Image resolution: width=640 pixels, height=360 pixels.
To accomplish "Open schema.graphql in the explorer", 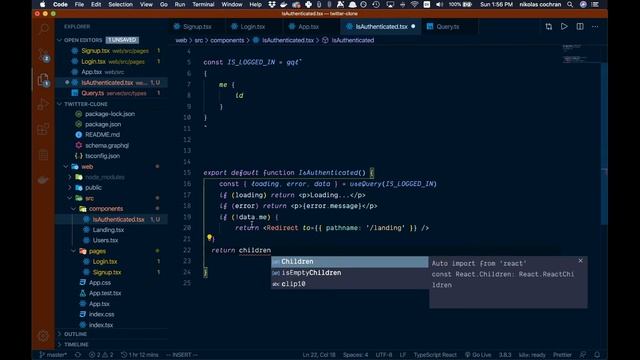I will (107, 145).
